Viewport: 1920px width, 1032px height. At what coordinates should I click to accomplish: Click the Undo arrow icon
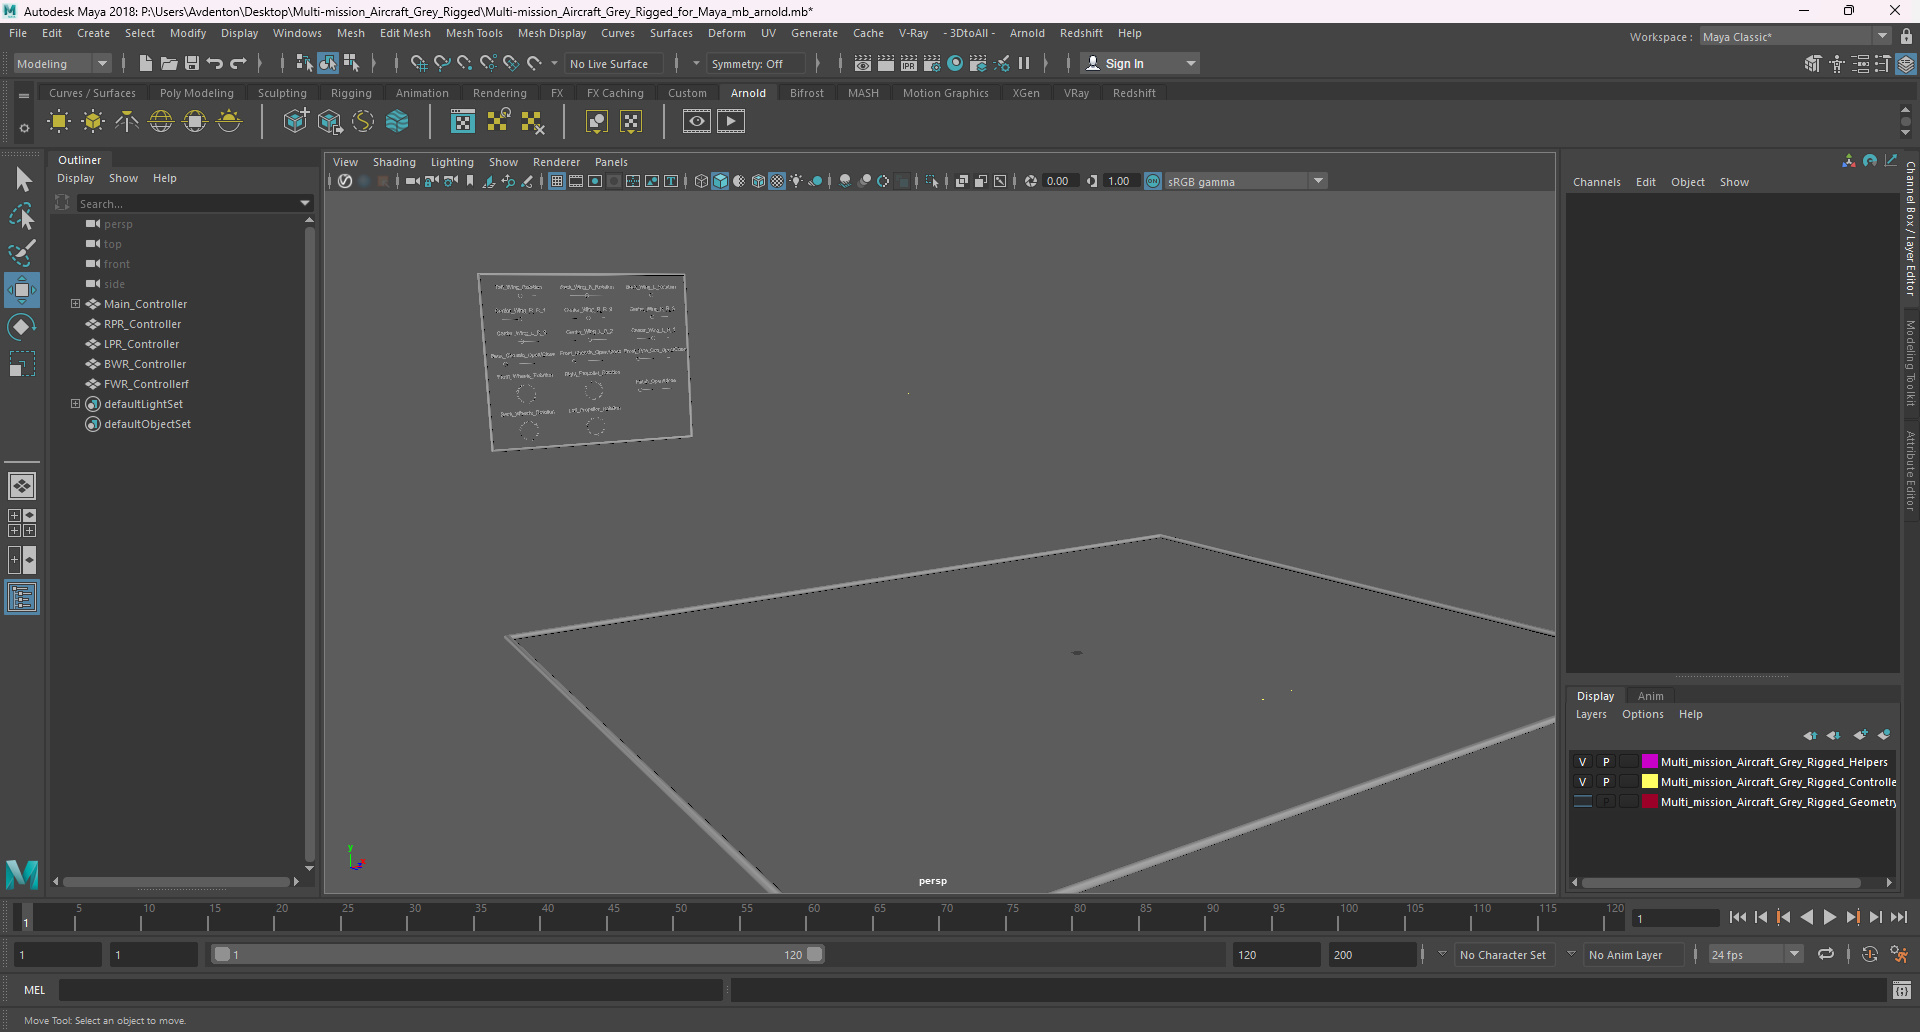point(215,64)
